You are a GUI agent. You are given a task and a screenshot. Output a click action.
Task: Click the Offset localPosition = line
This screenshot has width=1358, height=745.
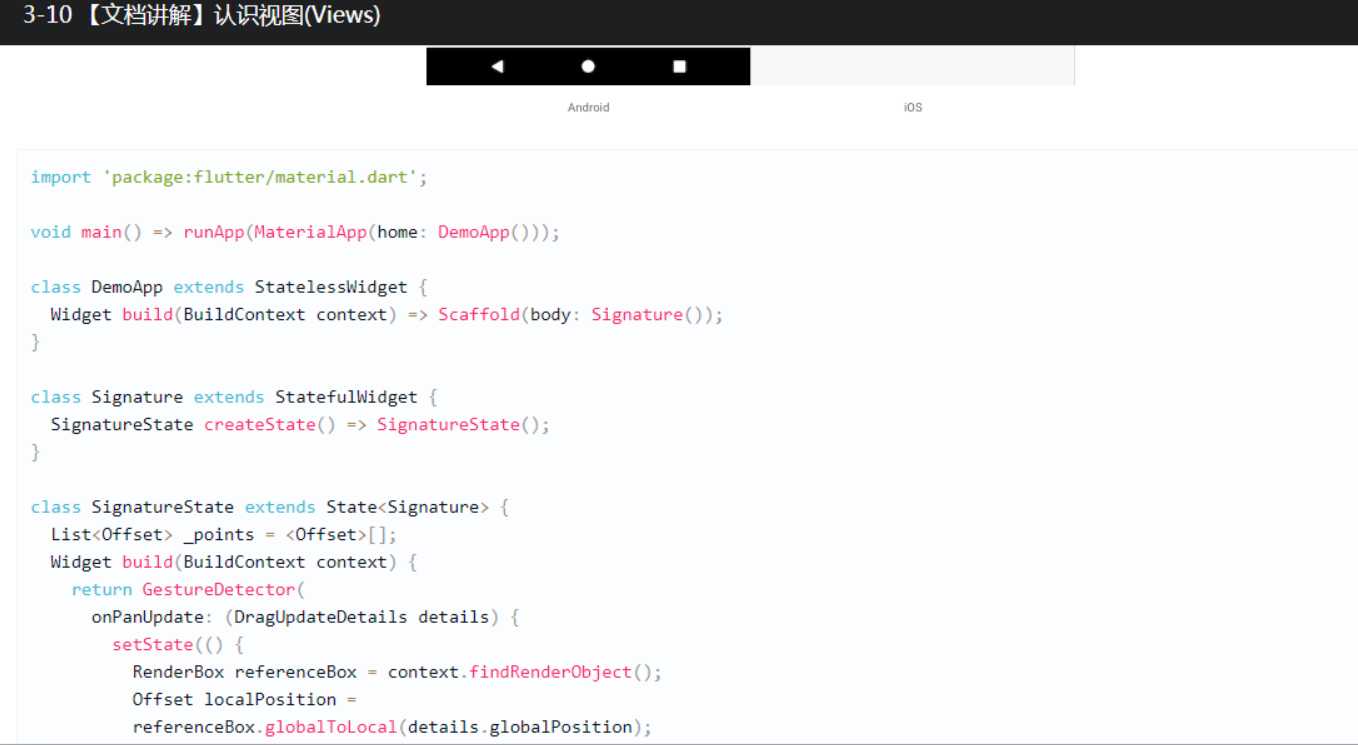point(244,700)
